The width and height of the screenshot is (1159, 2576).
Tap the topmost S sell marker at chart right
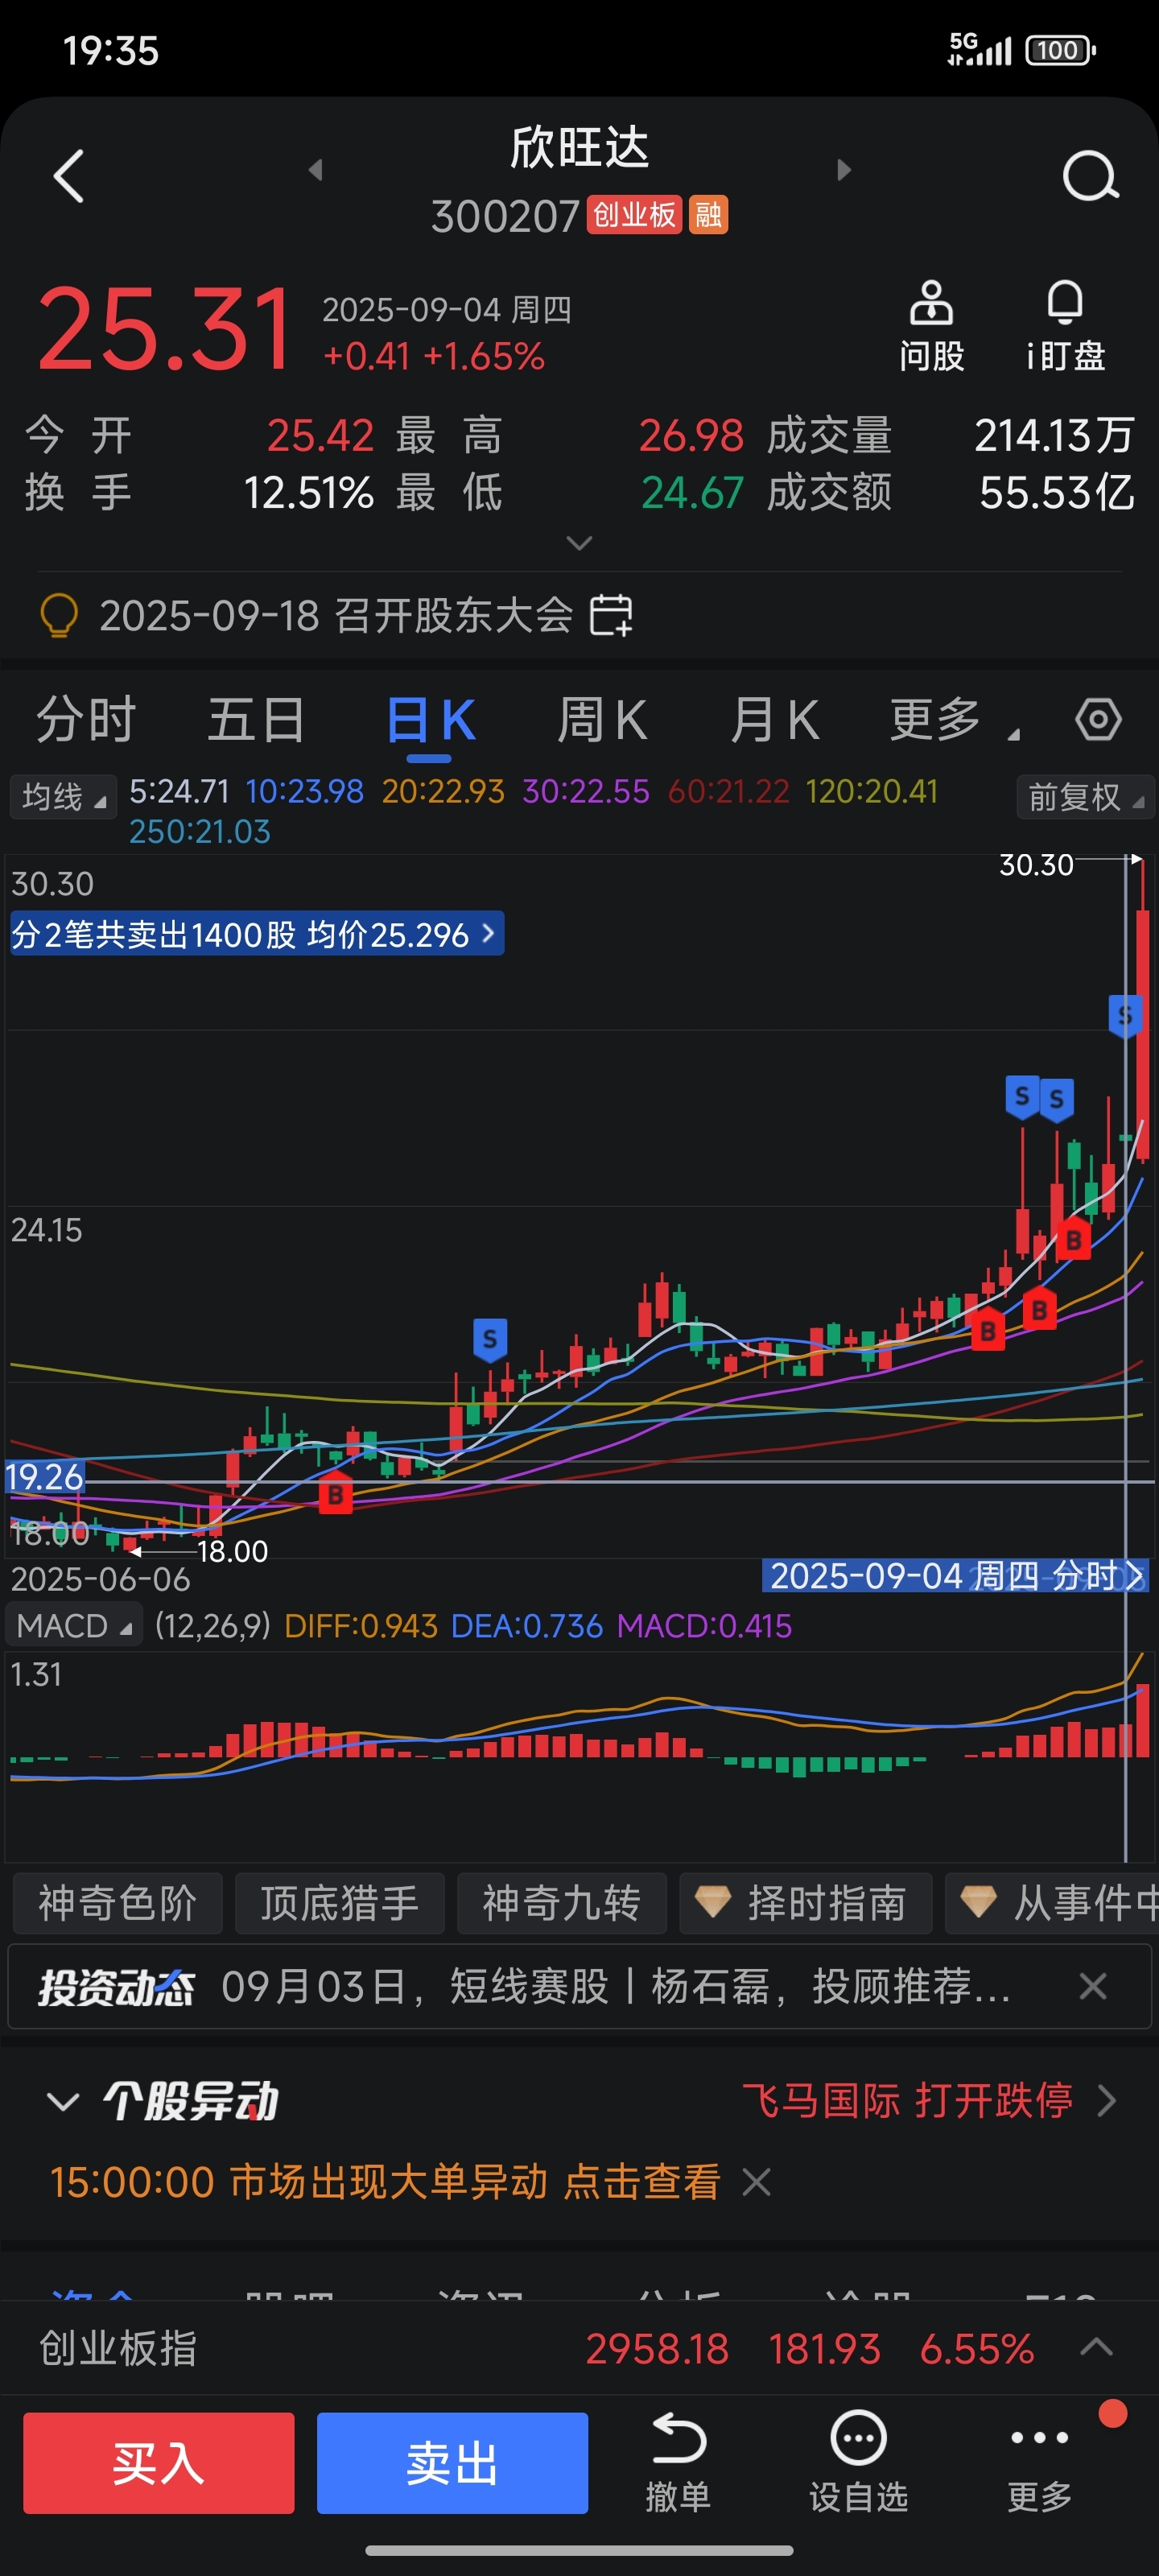[x=1125, y=1016]
